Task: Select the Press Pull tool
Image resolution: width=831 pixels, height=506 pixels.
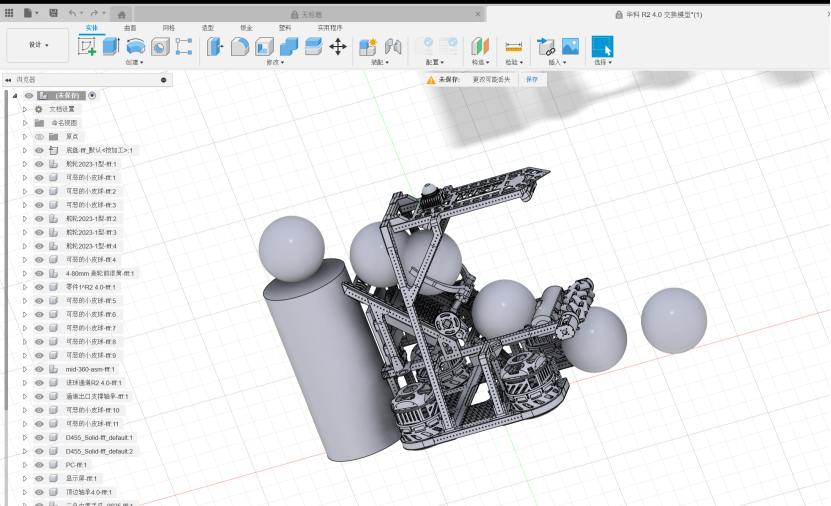Action: point(215,47)
